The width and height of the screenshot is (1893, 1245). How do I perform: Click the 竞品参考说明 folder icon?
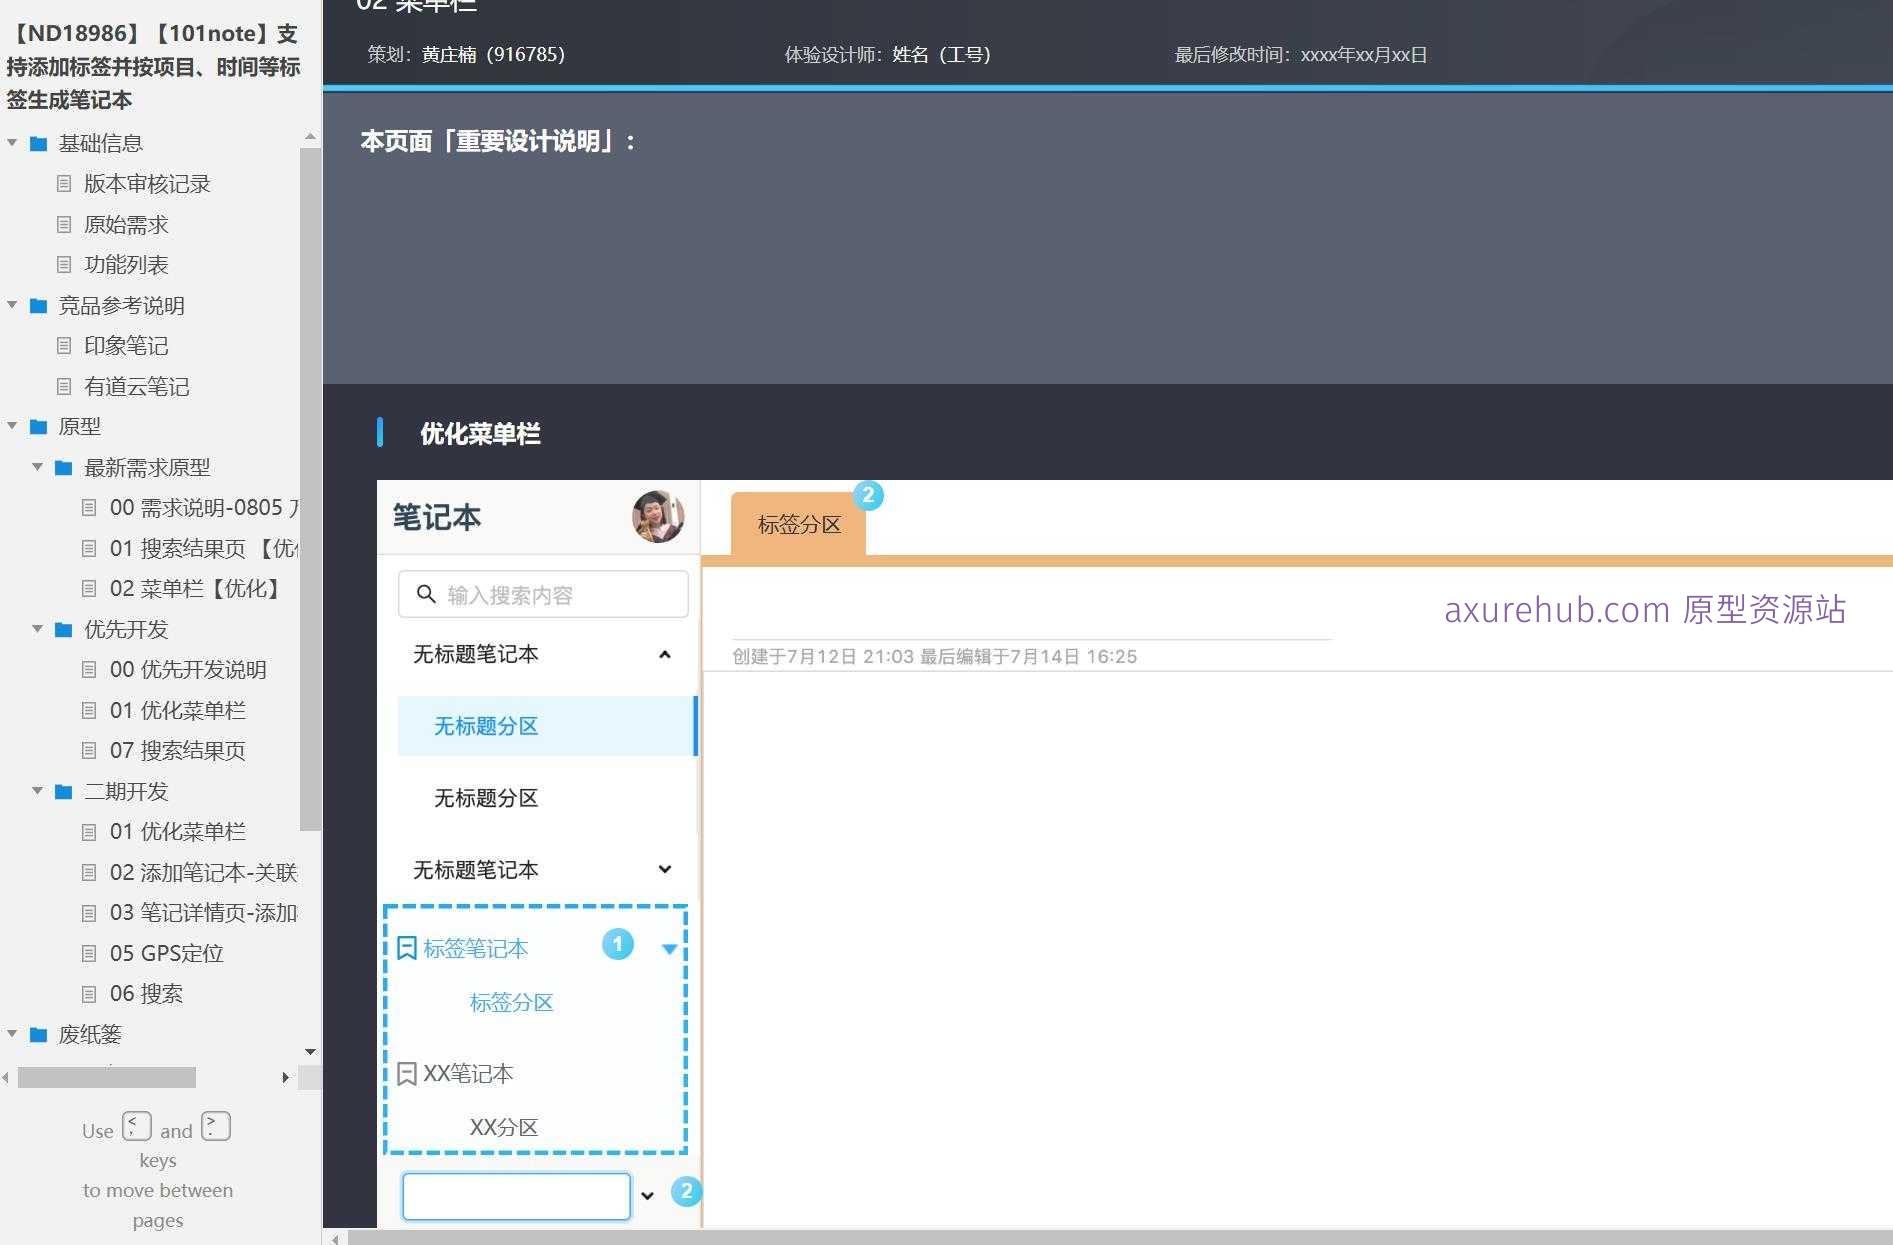[x=39, y=306]
